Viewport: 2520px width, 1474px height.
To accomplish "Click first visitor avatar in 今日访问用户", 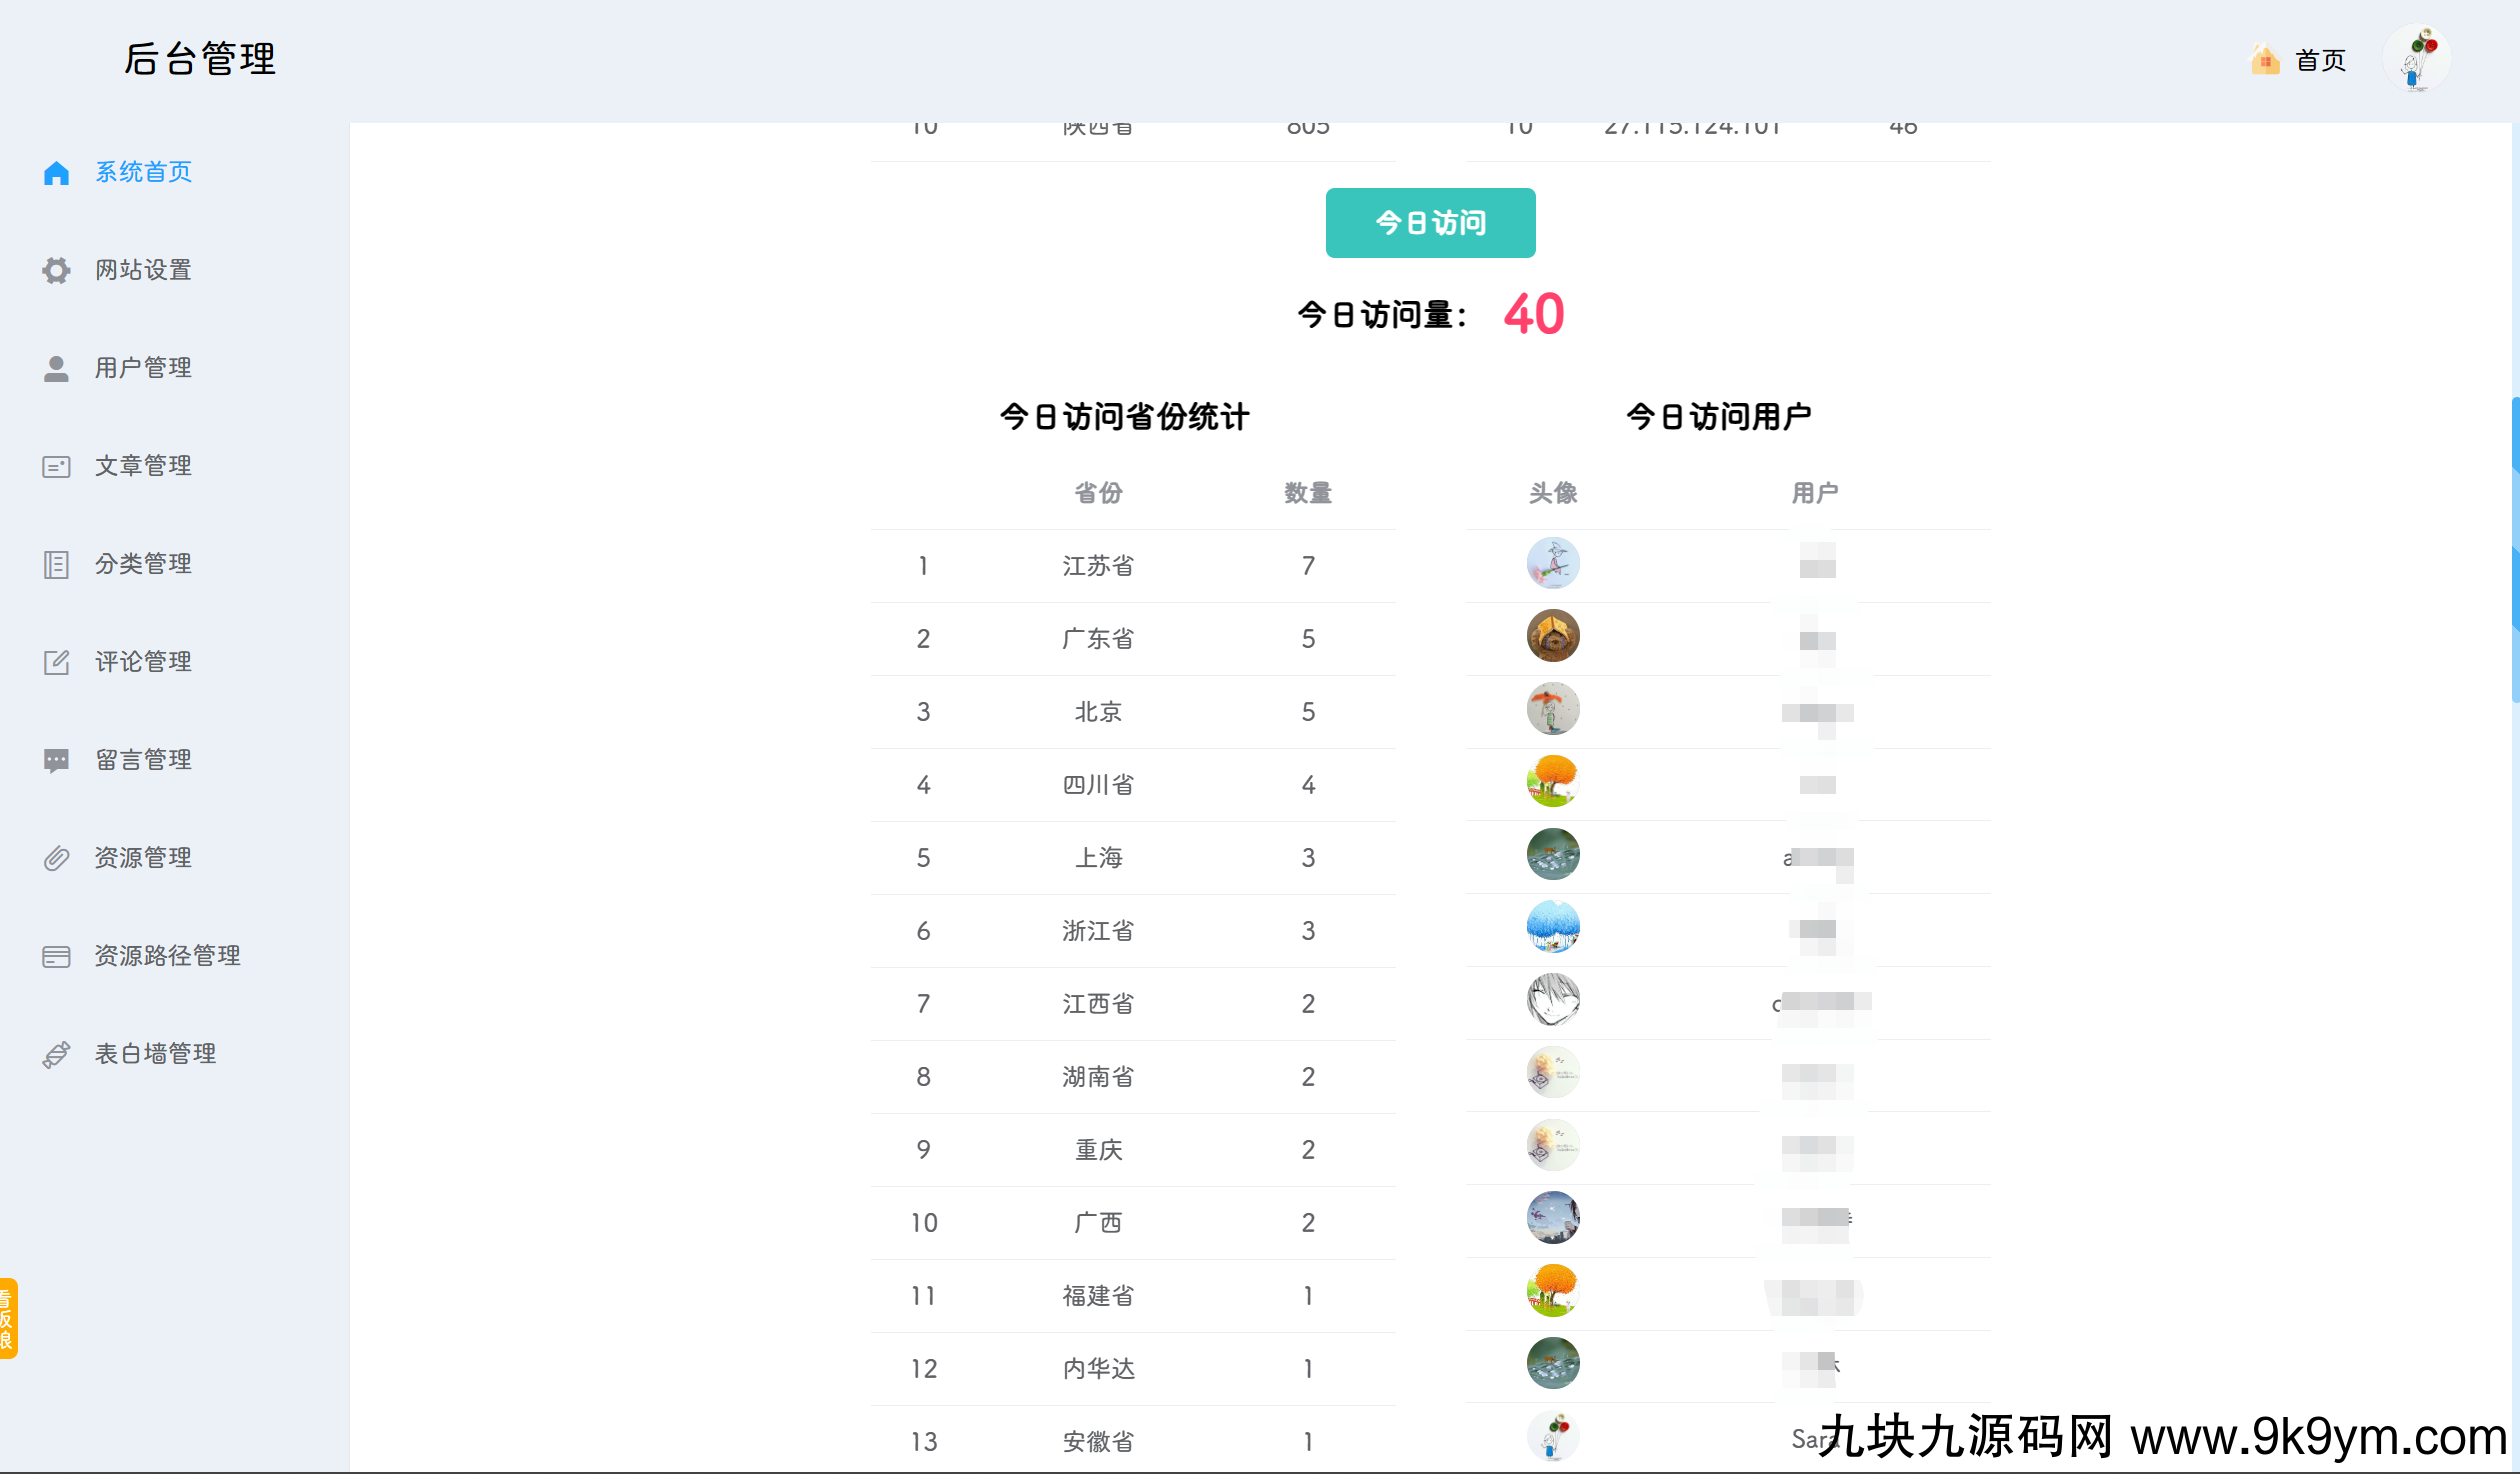I will (1552, 564).
